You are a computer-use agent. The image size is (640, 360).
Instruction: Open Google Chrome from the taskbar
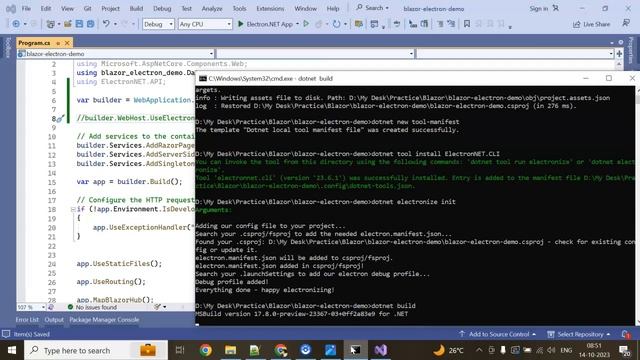205,350
